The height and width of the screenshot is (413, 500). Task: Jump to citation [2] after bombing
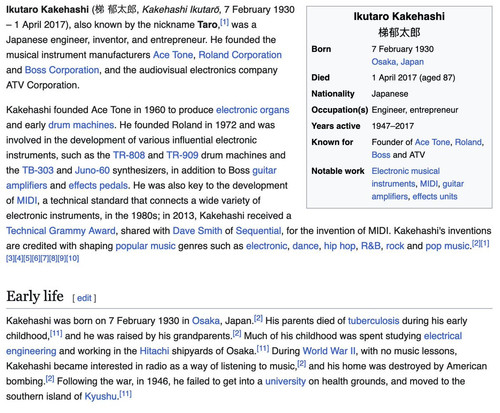tap(50, 379)
